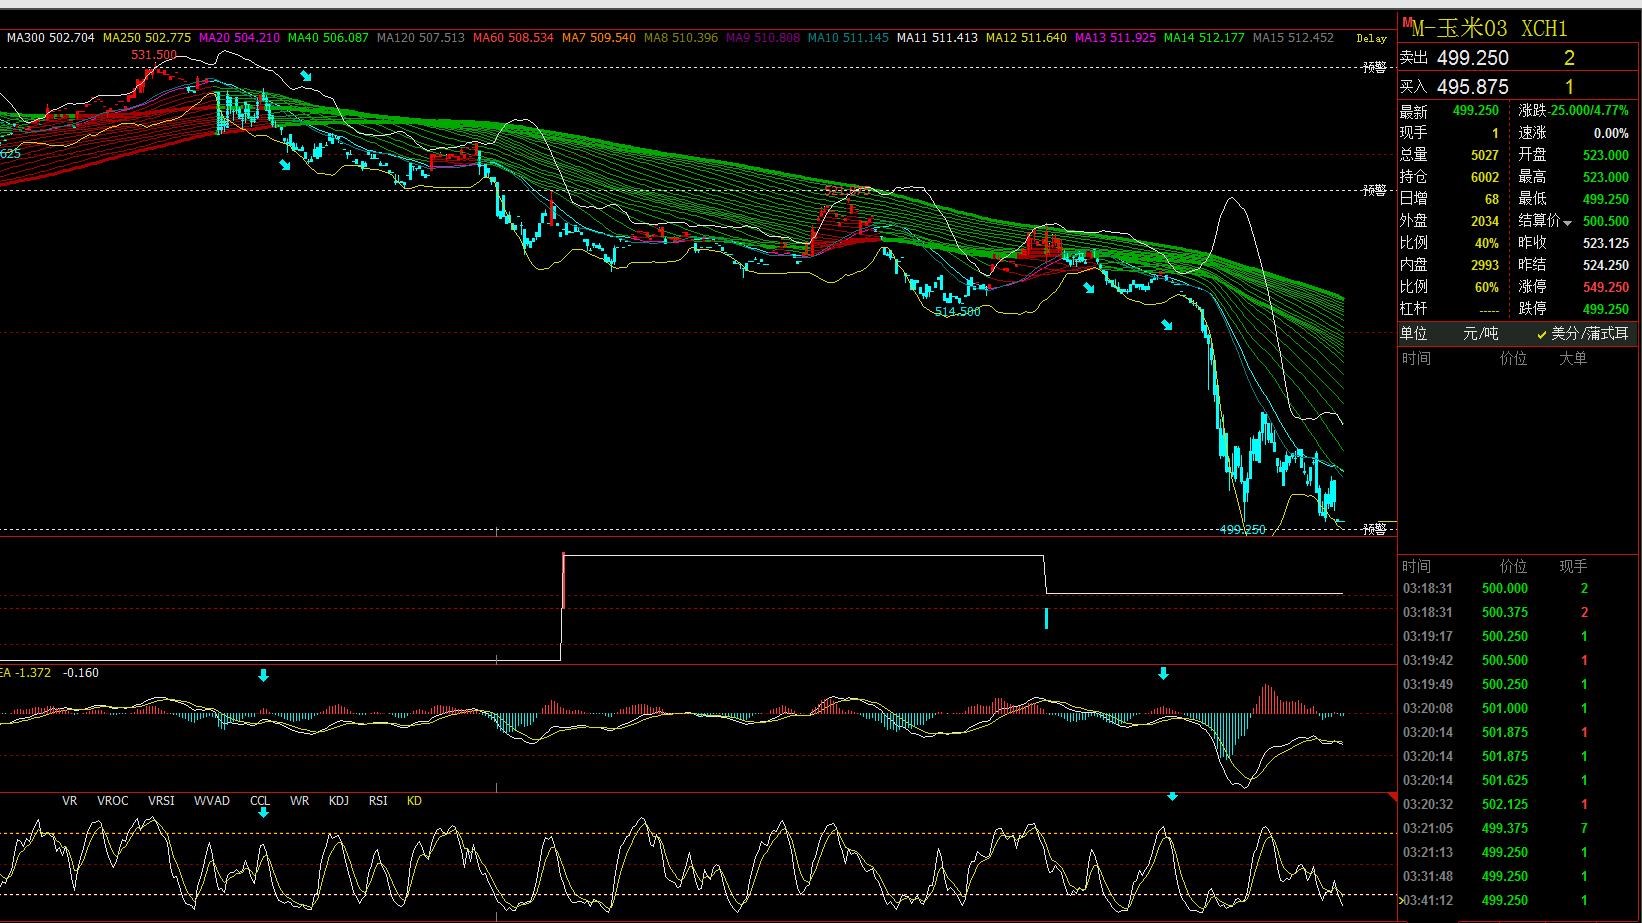Expand the 结算价 dropdown arrow
The height and width of the screenshot is (923, 1642).
point(1567,223)
